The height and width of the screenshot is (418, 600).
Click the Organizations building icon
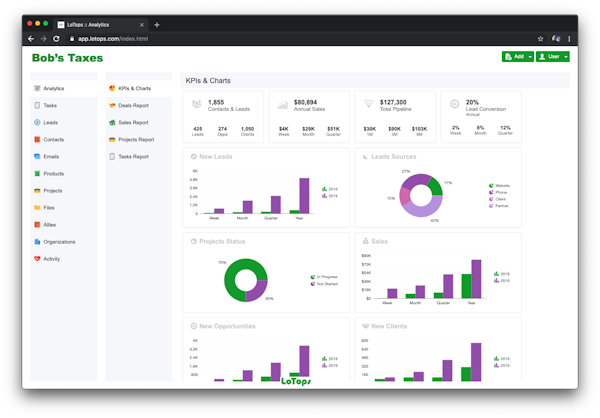click(37, 241)
